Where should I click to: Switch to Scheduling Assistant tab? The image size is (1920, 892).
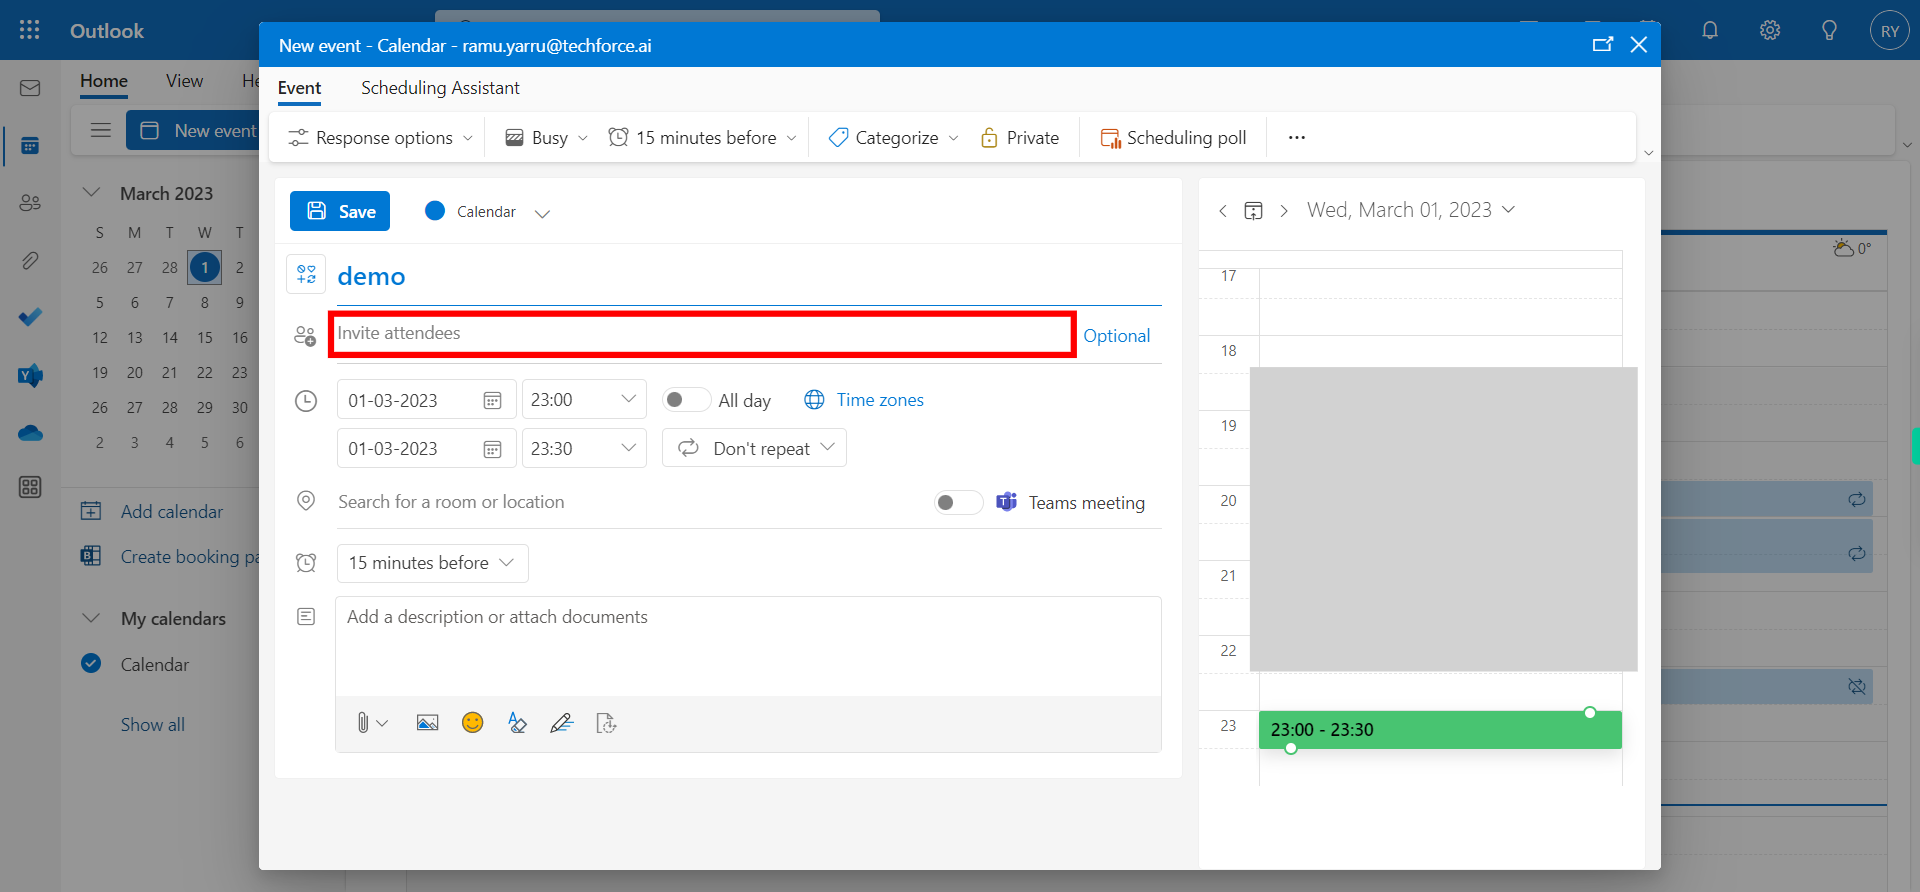pos(440,88)
